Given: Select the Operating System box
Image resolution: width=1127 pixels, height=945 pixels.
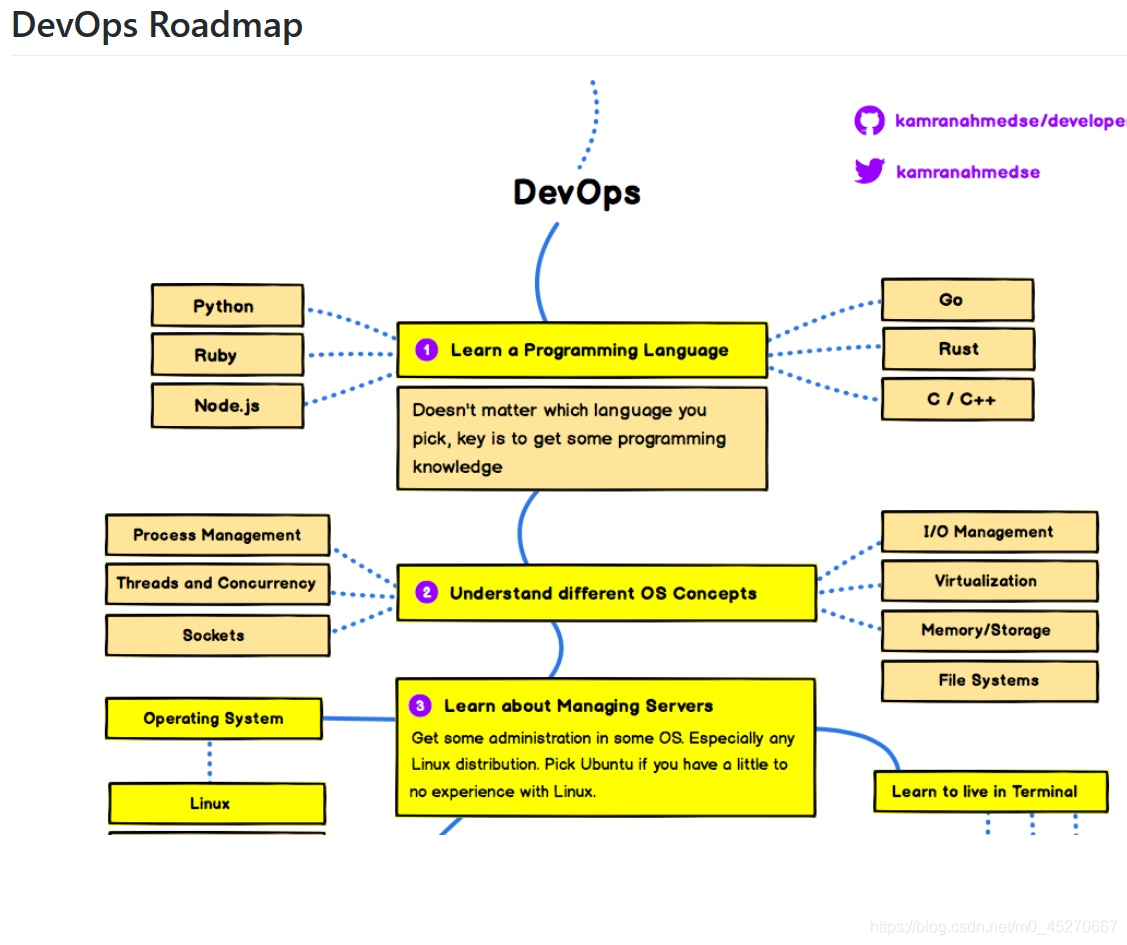Looking at the screenshot, I should [x=214, y=719].
